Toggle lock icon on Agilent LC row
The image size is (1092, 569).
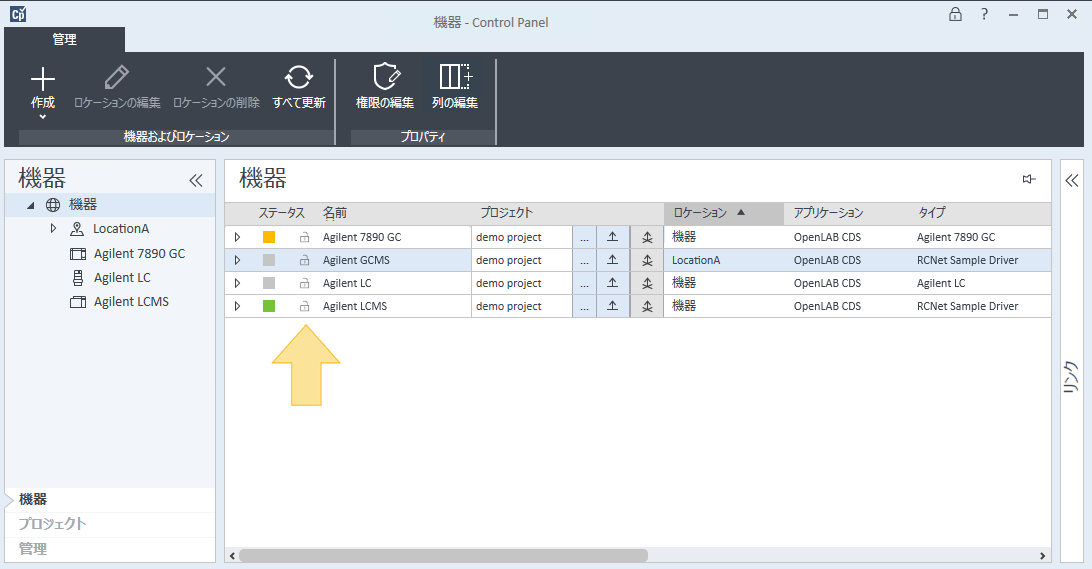tap(304, 283)
